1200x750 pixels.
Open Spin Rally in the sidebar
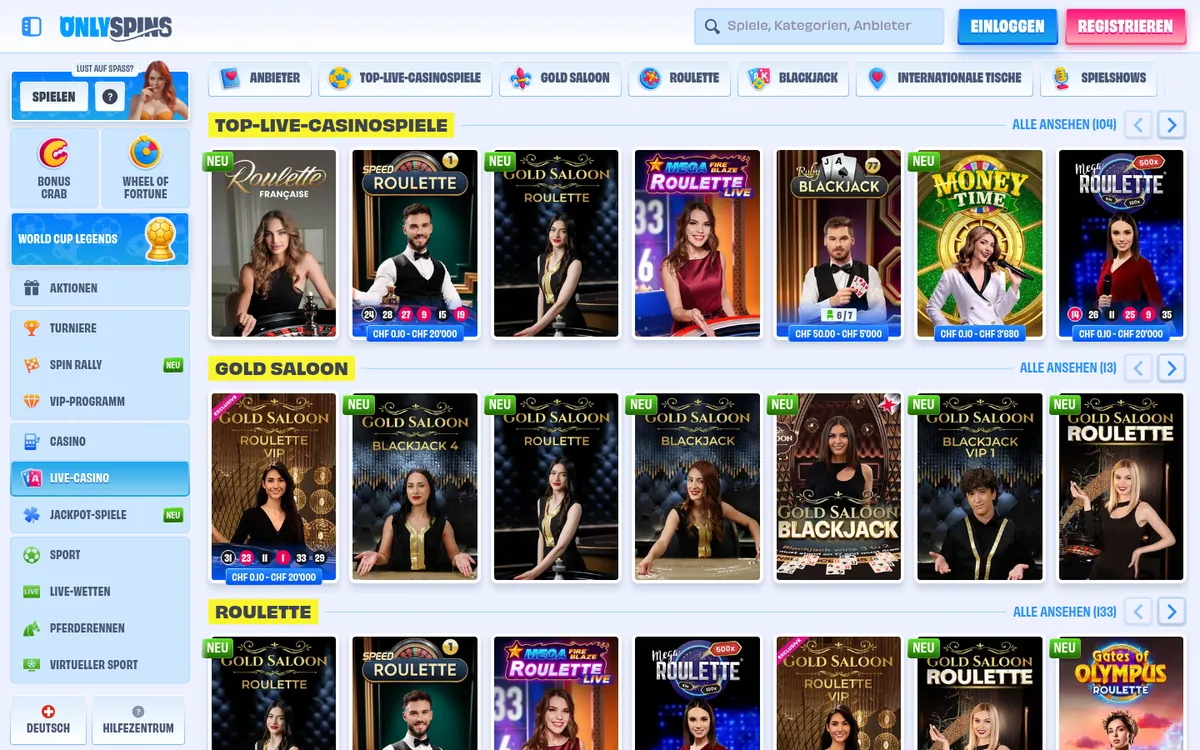tap(100, 365)
